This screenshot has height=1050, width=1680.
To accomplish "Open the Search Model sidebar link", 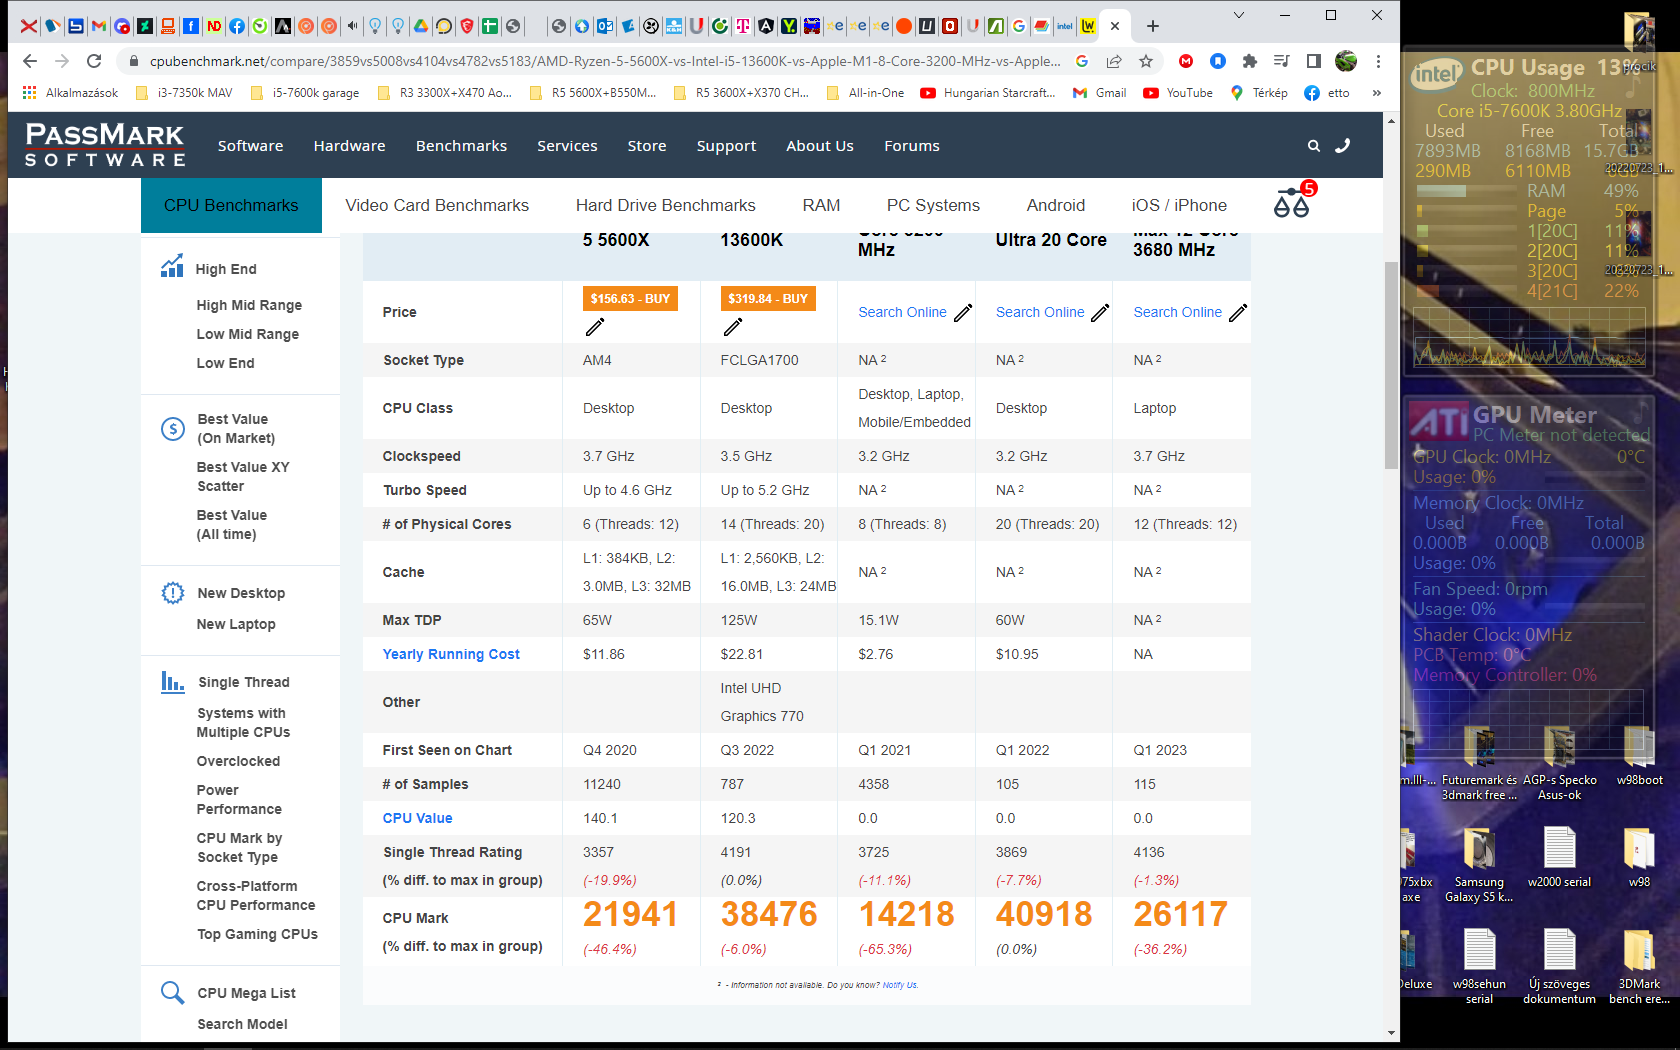I will (x=242, y=1024).
